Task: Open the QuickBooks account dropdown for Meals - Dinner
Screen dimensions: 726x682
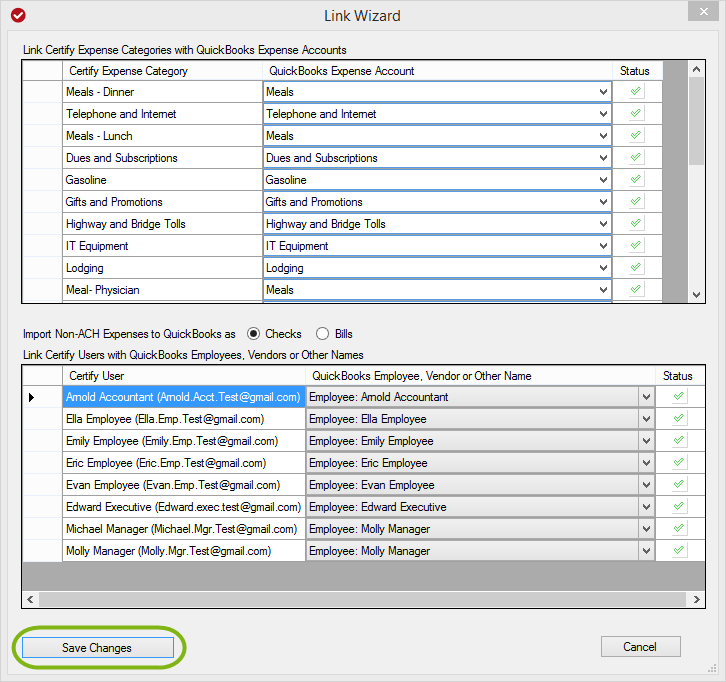Action: click(603, 92)
